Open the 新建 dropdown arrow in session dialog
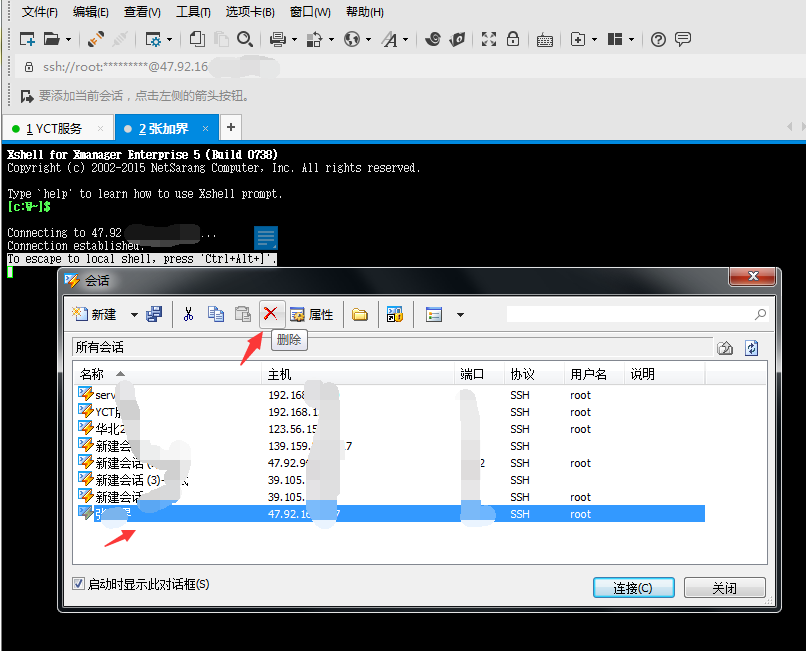Screen dimensions: 806x651 133,314
